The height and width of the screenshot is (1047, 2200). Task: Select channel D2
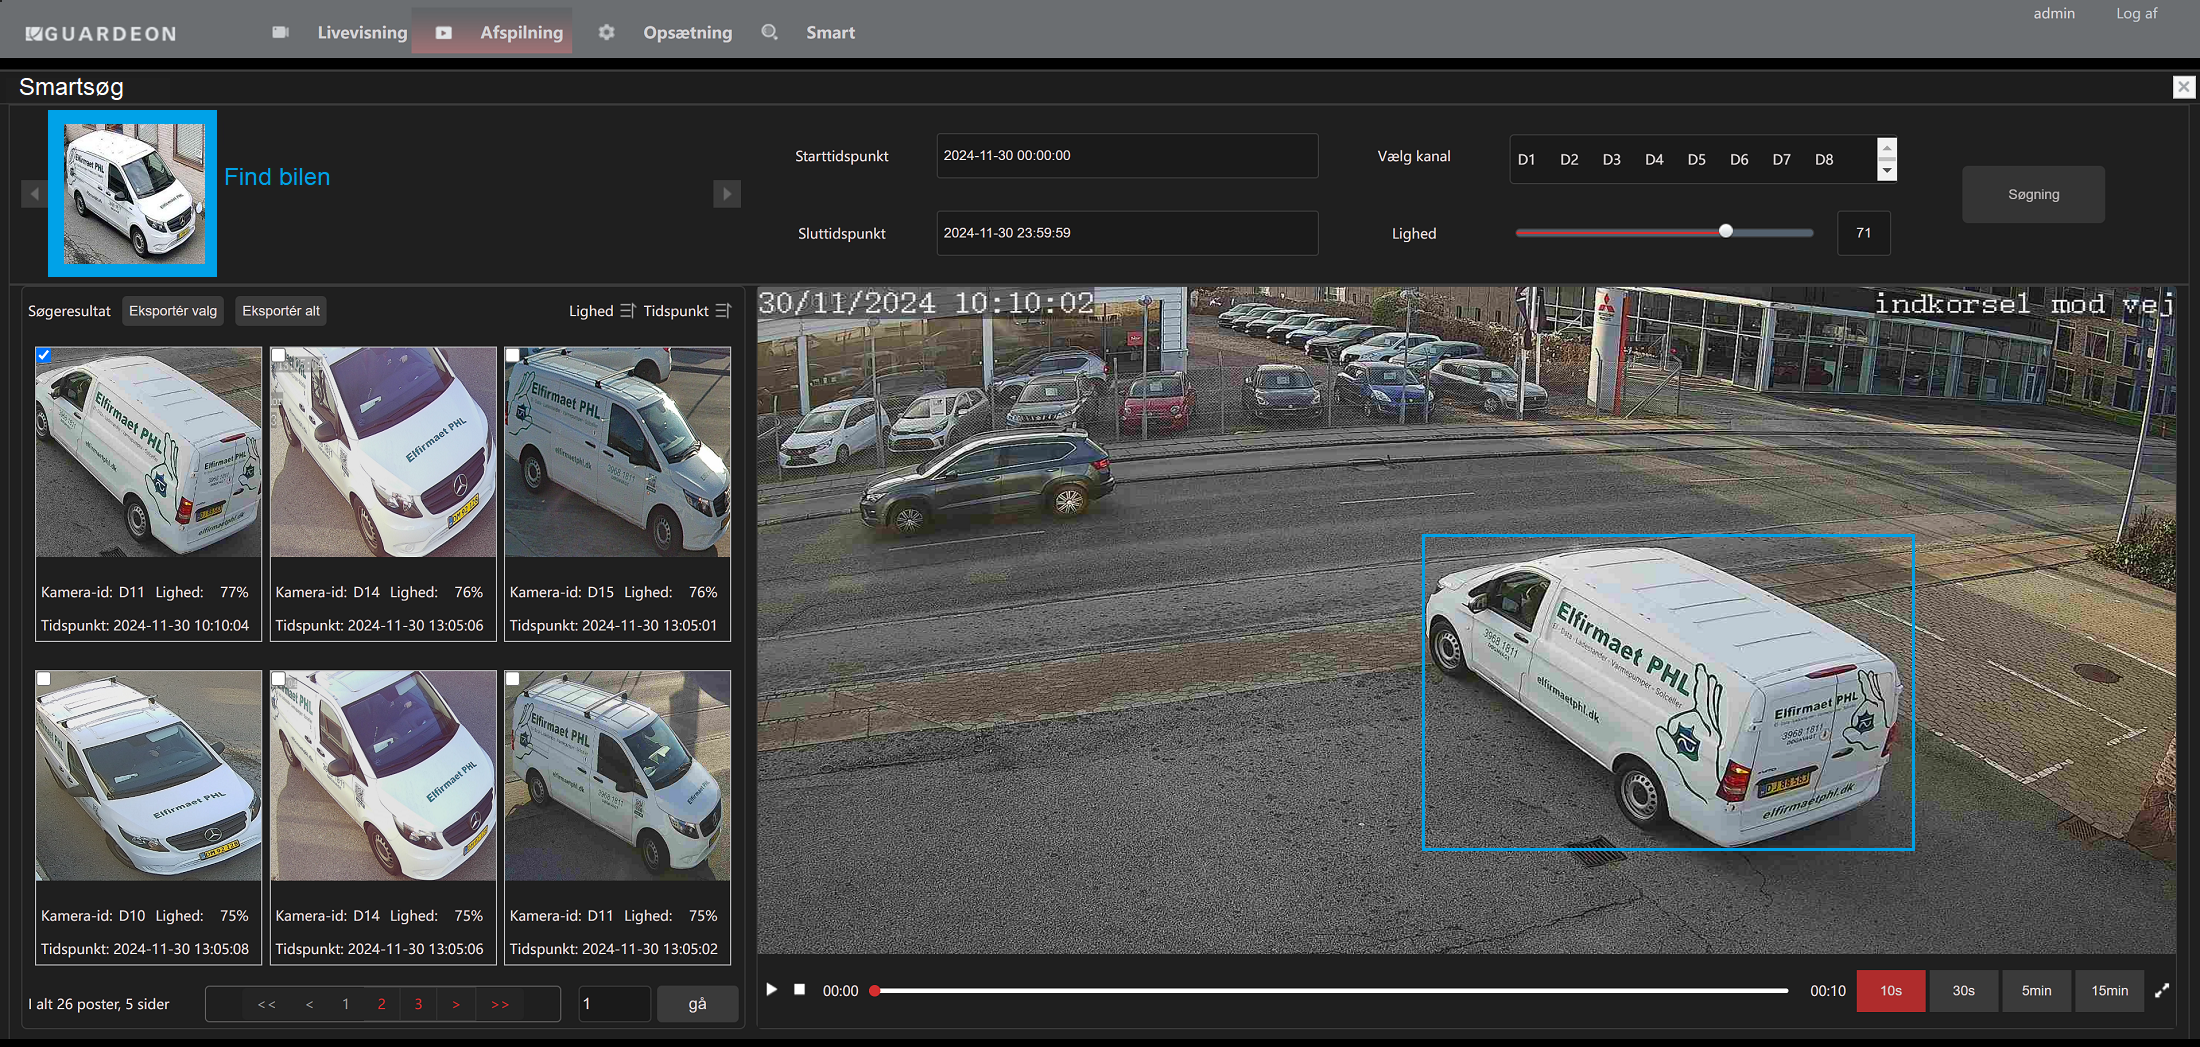pyautogui.click(x=1569, y=159)
